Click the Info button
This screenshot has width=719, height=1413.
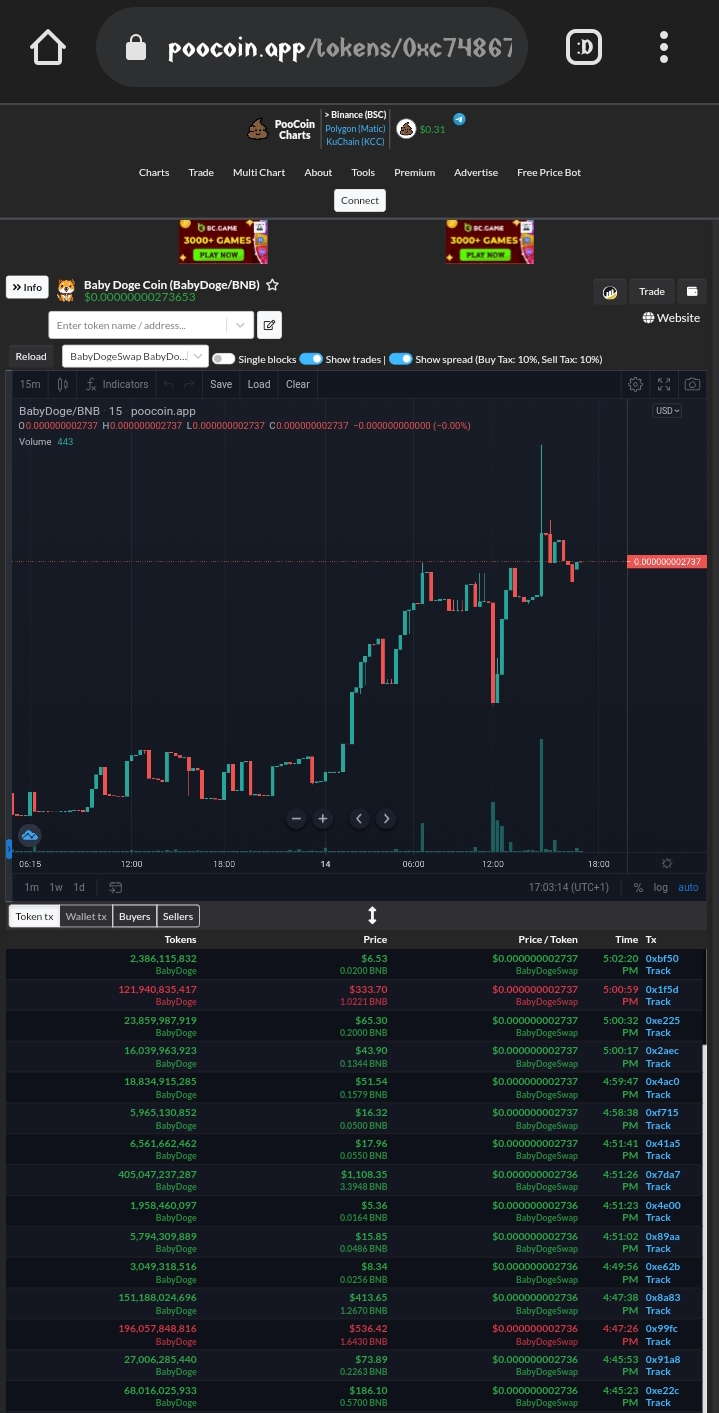point(27,287)
